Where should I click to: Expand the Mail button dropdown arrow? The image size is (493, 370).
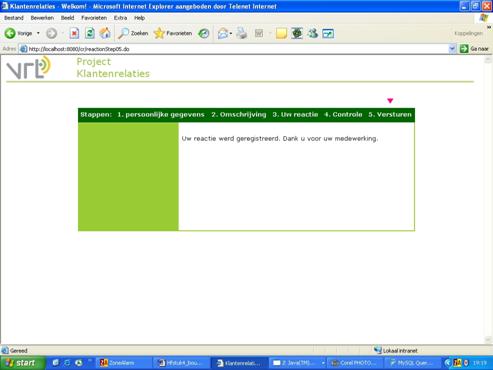pyautogui.click(x=231, y=34)
